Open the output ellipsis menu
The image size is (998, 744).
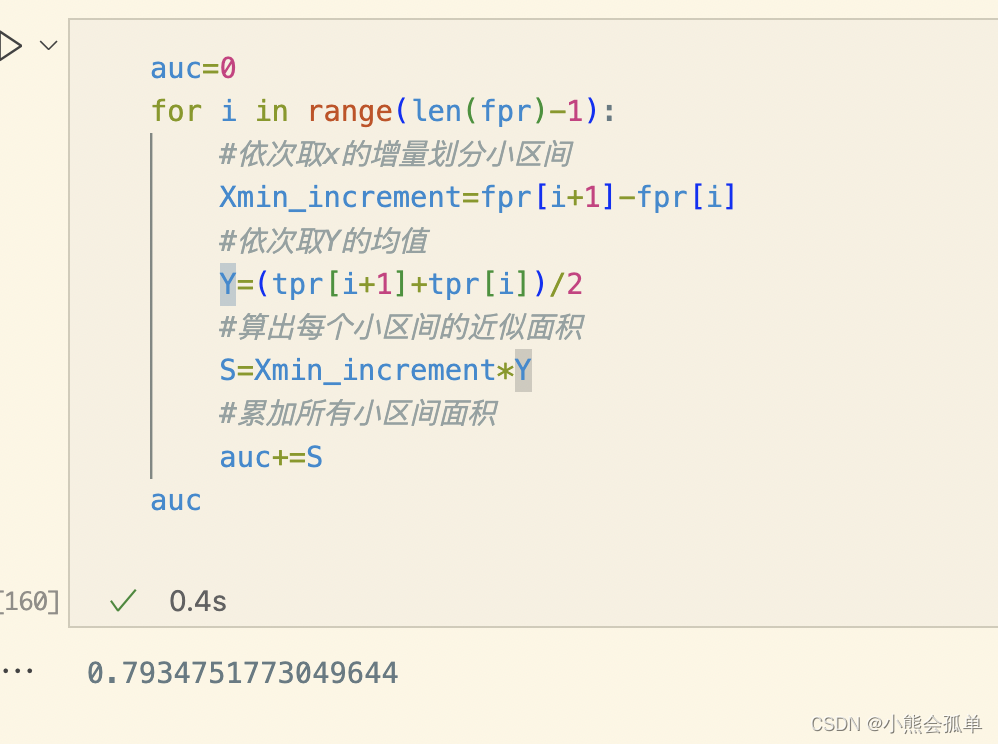click(x=17, y=671)
